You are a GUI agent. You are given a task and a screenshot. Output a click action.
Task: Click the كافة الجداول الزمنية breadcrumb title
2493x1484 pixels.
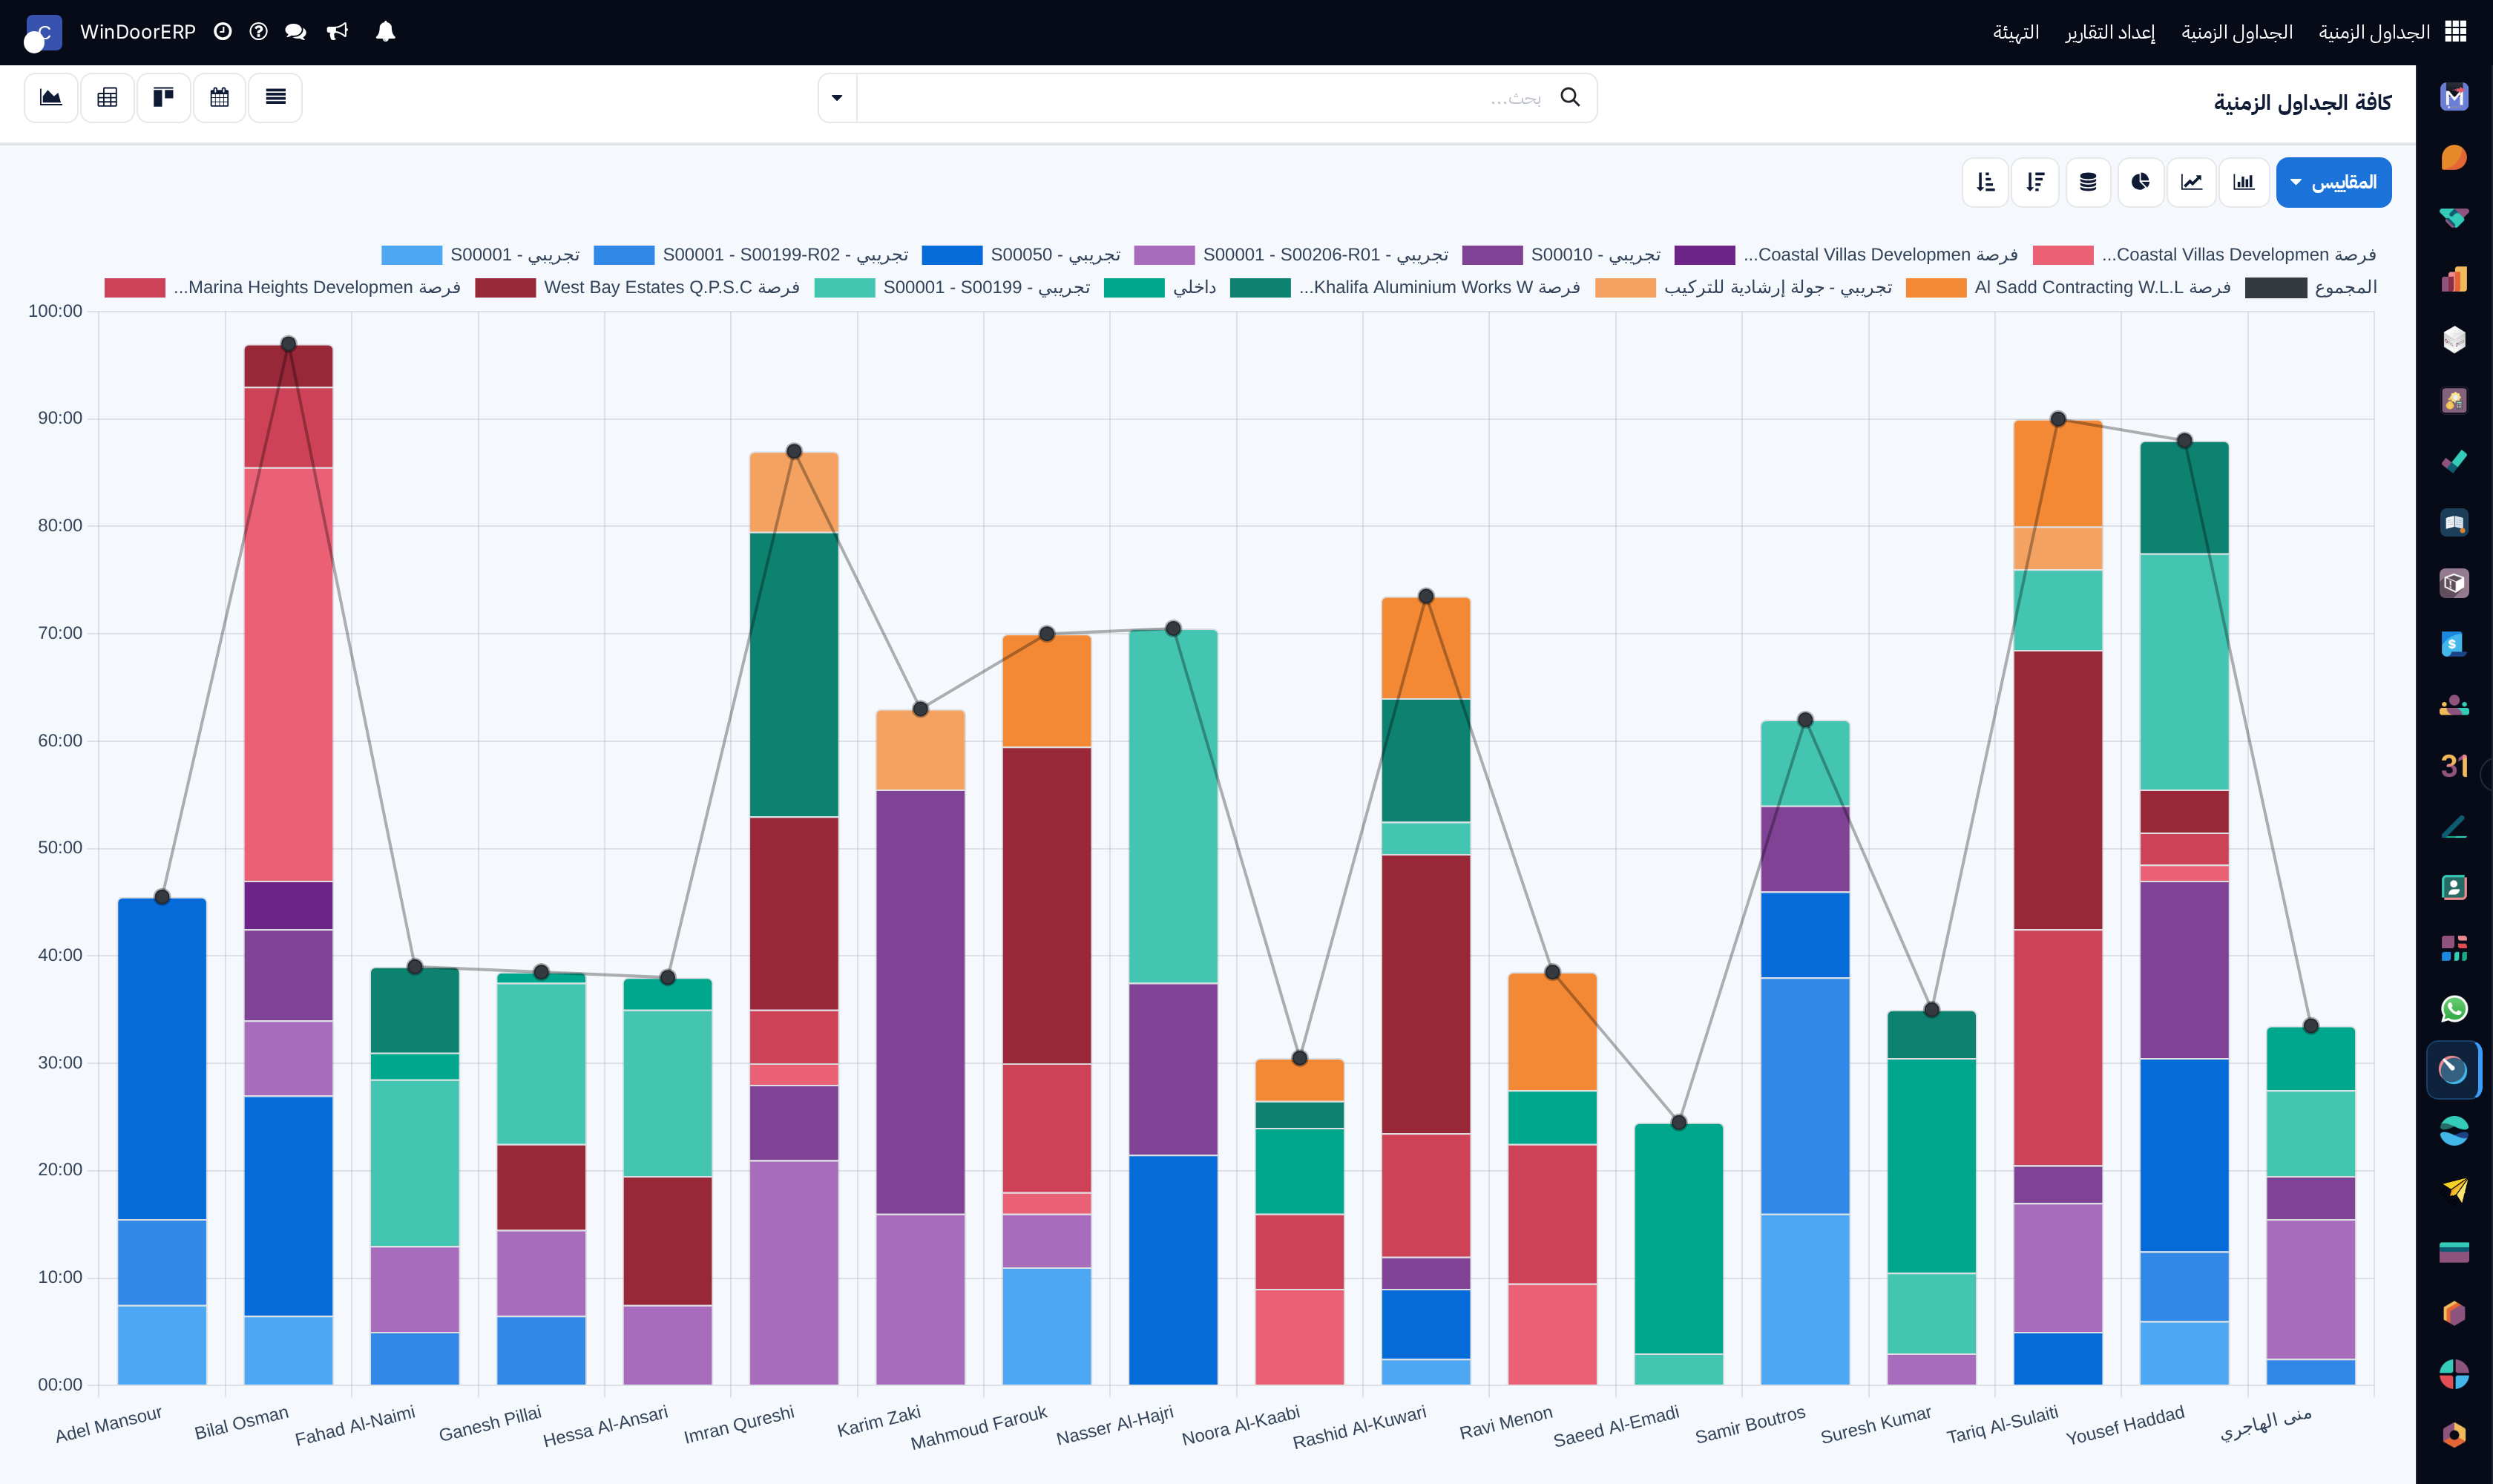(2302, 102)
